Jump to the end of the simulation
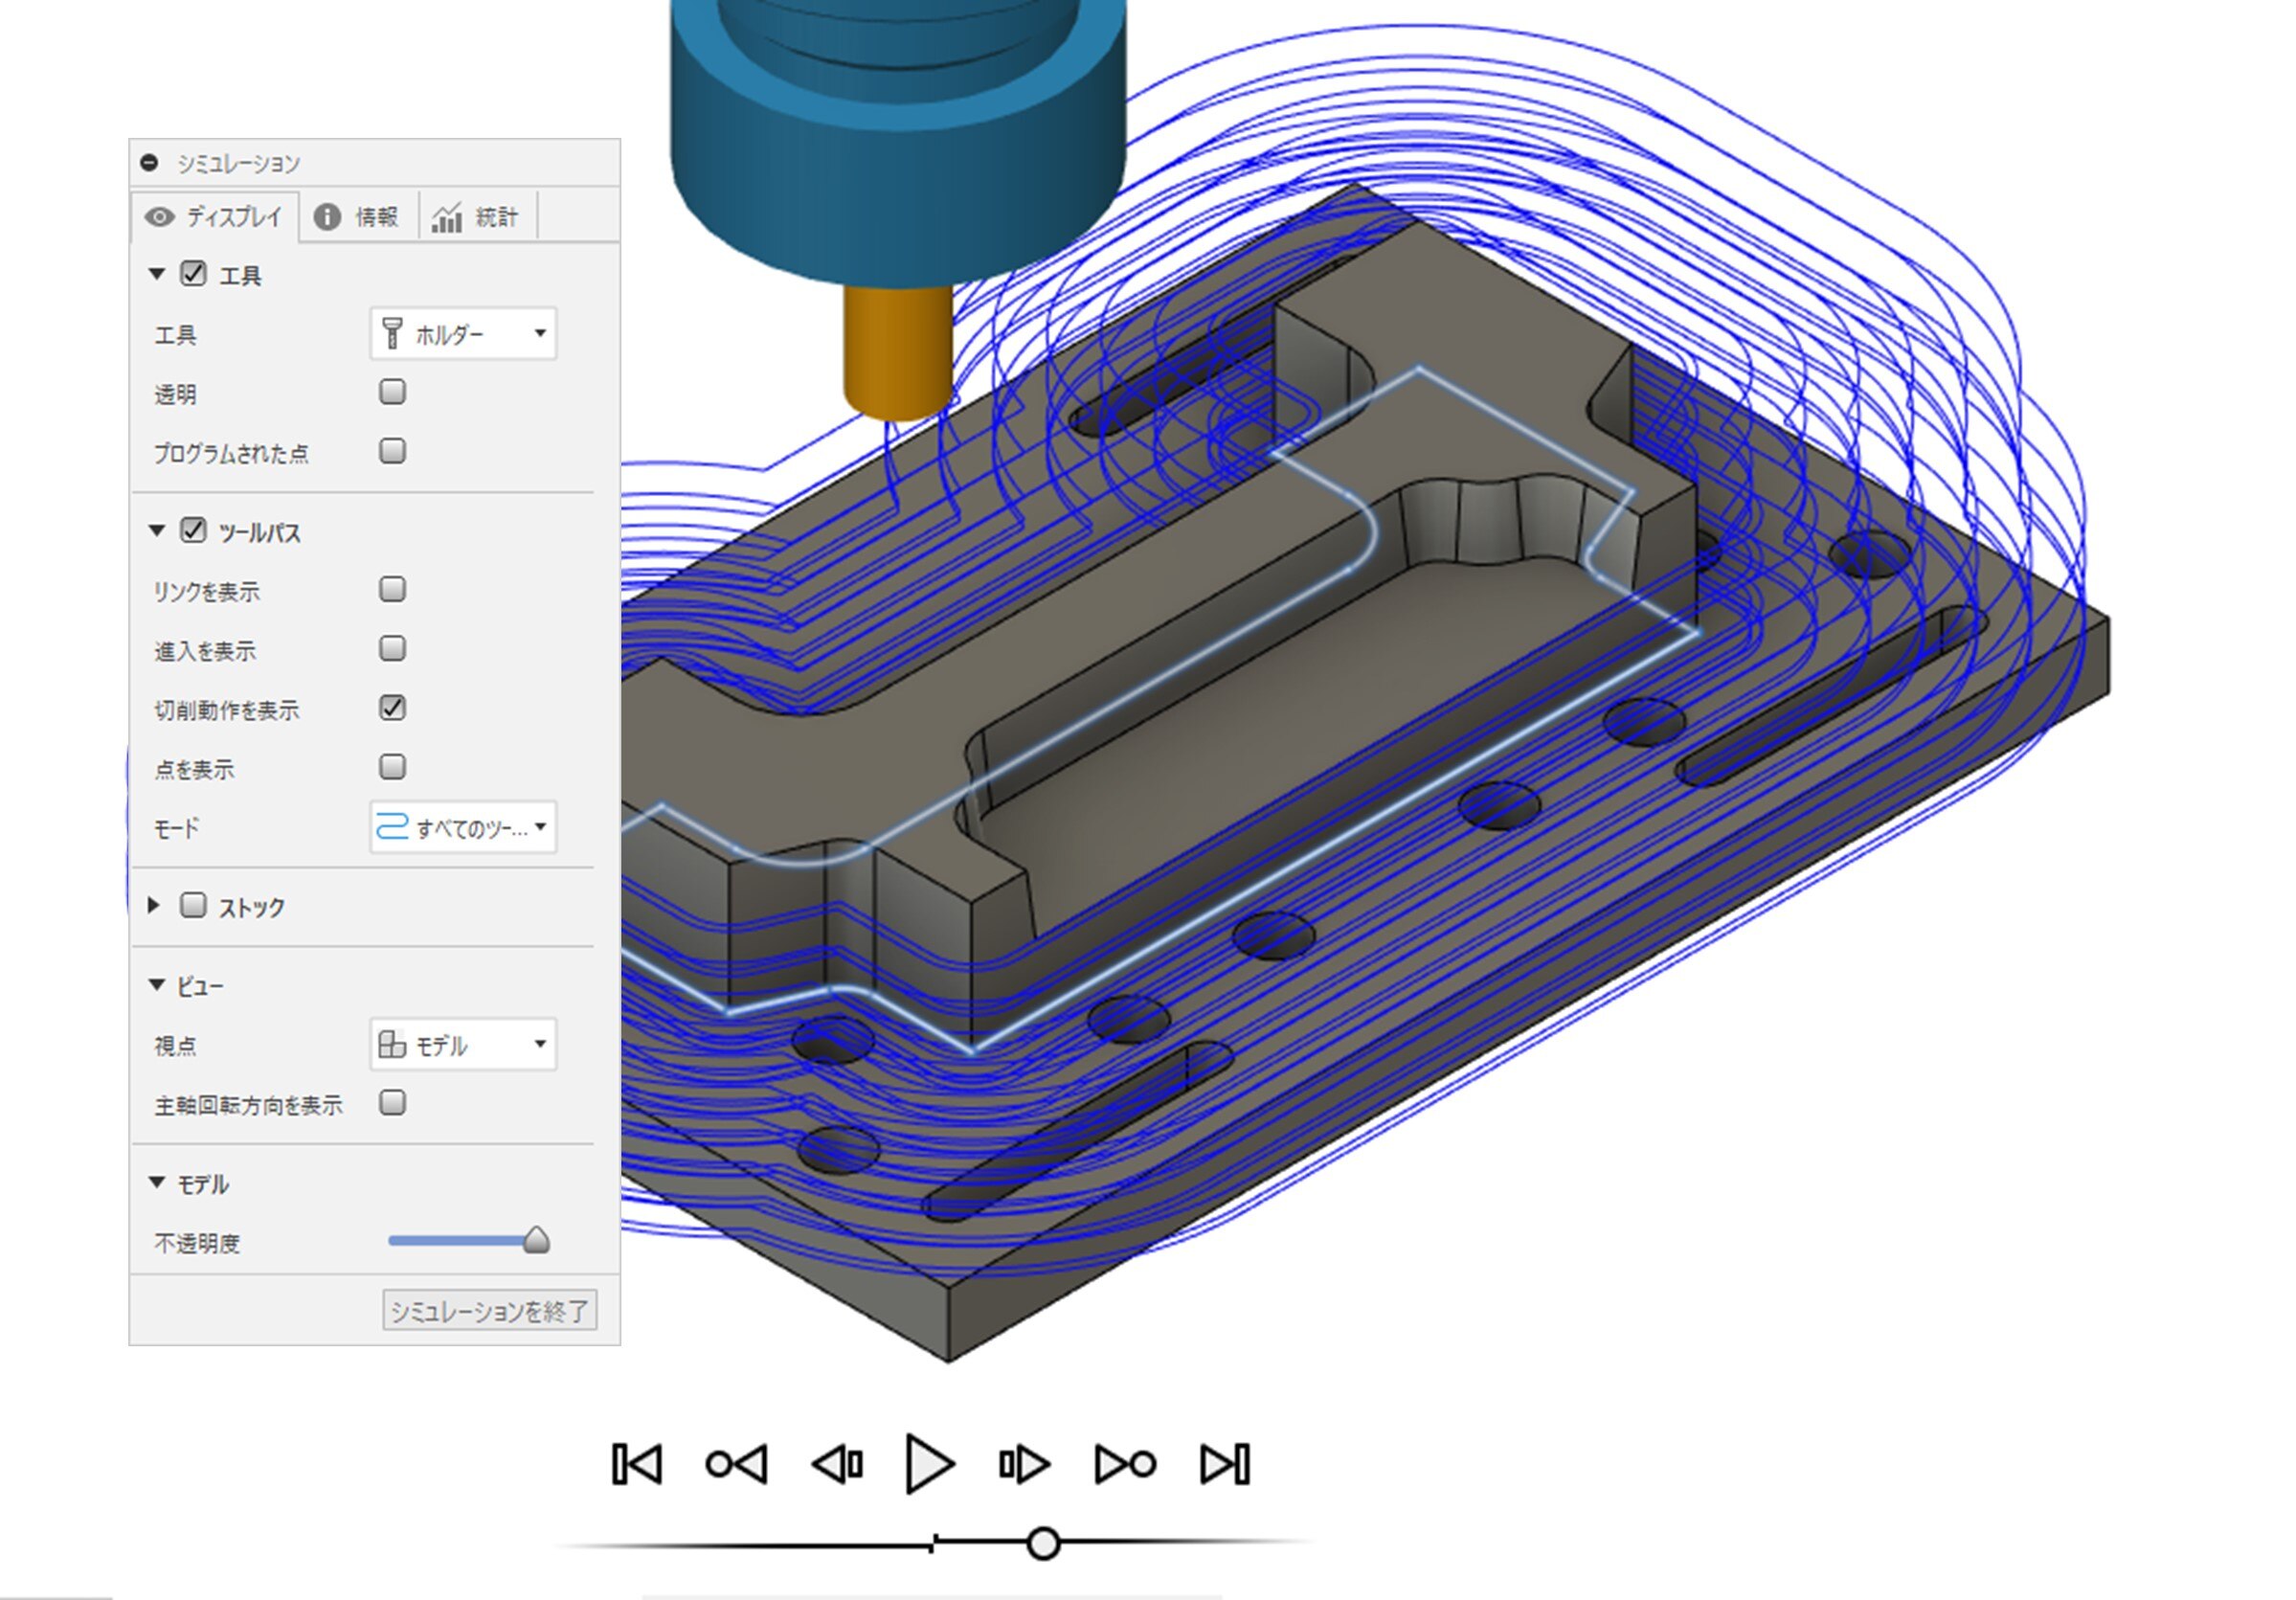Image resolution: width=2296 pixels, height=1600 pixels. (x=1225, y=1464)
